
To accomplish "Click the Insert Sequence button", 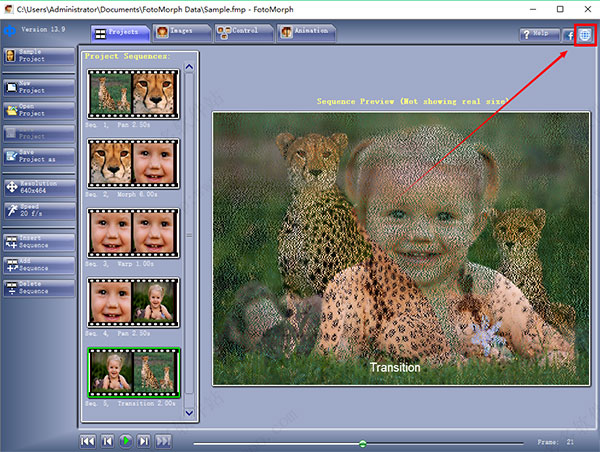I will pyautogui.click(x=39, y=242).
